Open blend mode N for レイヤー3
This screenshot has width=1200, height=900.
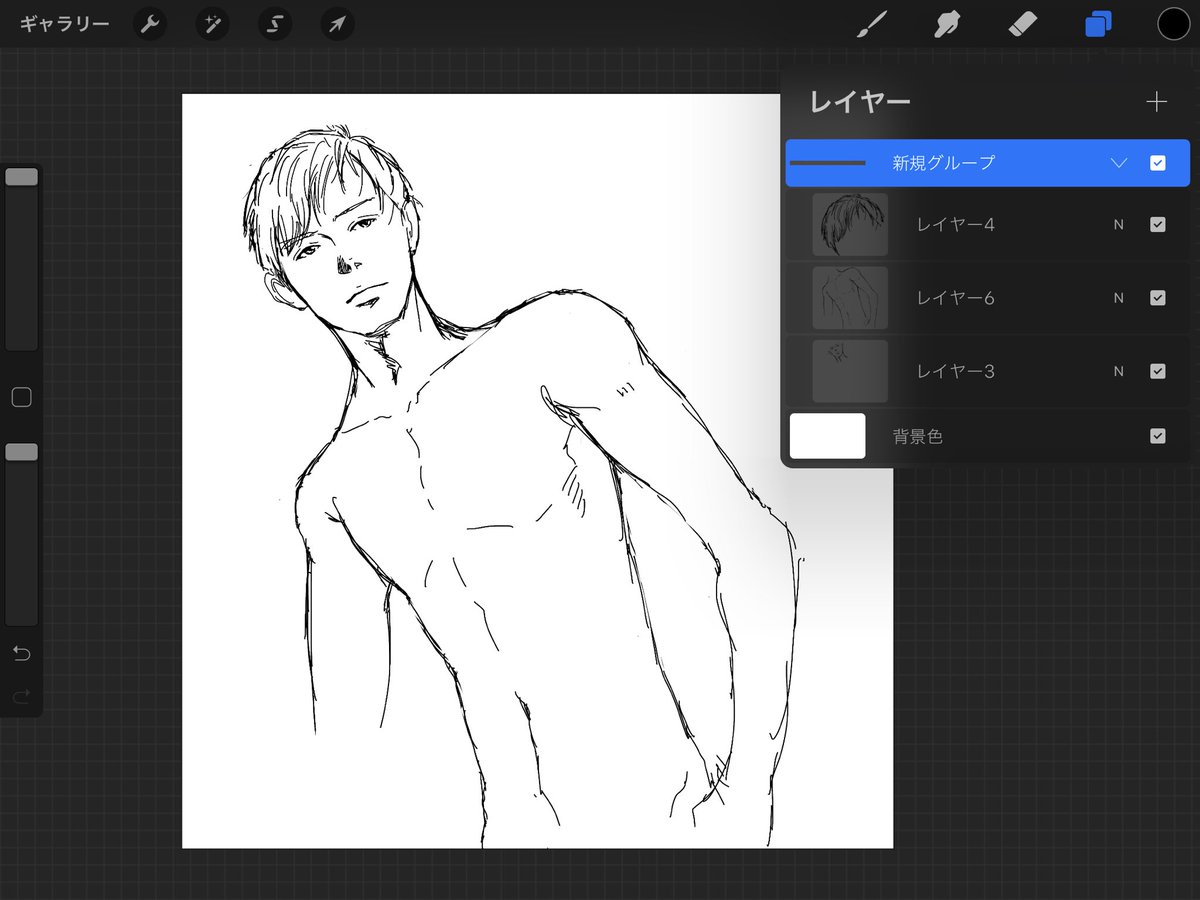coord(1118,371)
